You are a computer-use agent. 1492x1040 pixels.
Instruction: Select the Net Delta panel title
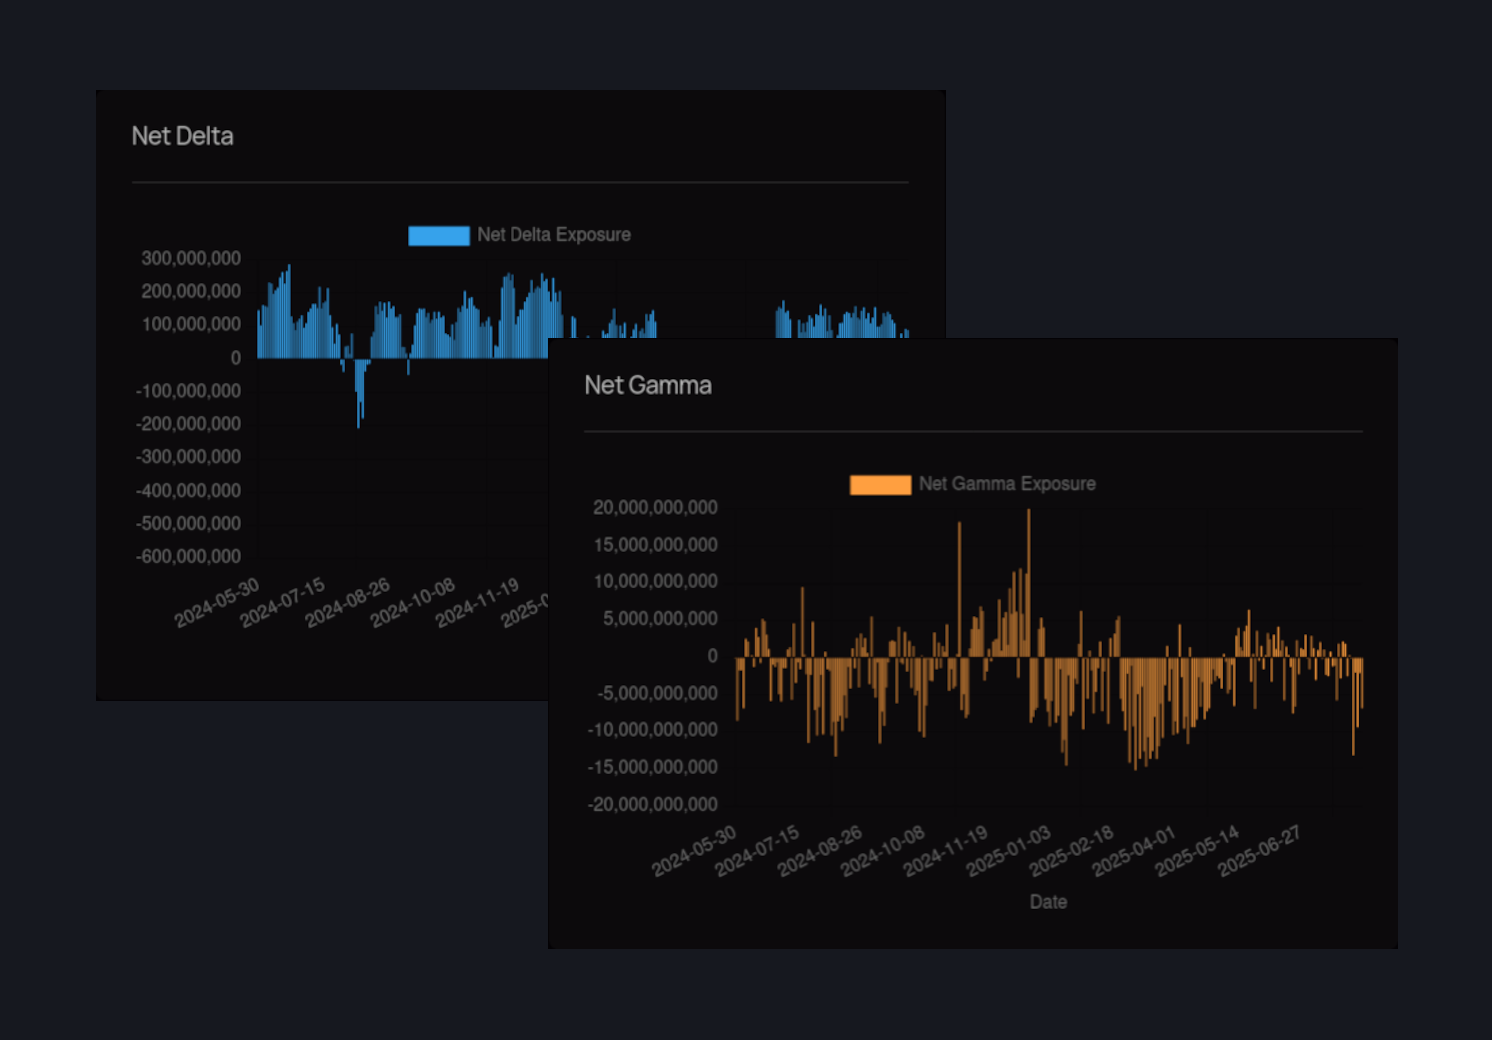[184, 136]
